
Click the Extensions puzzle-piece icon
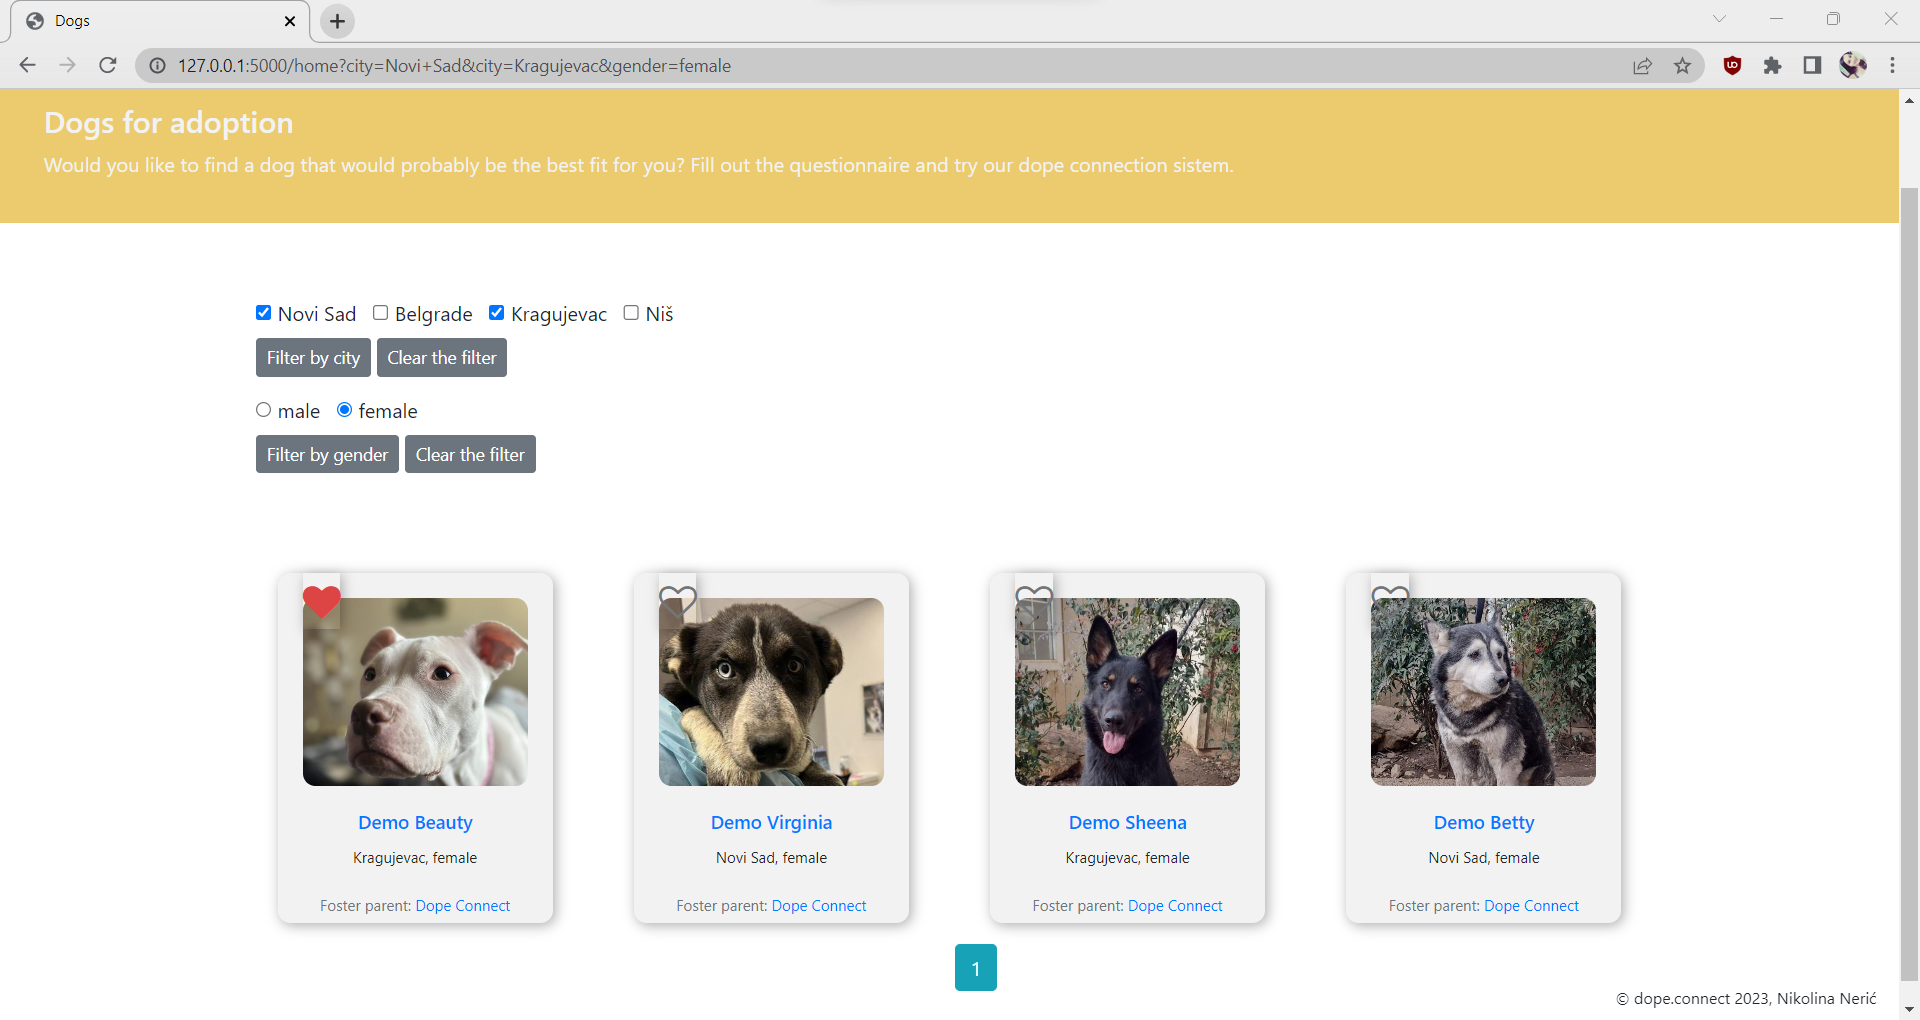point(1773,65)
